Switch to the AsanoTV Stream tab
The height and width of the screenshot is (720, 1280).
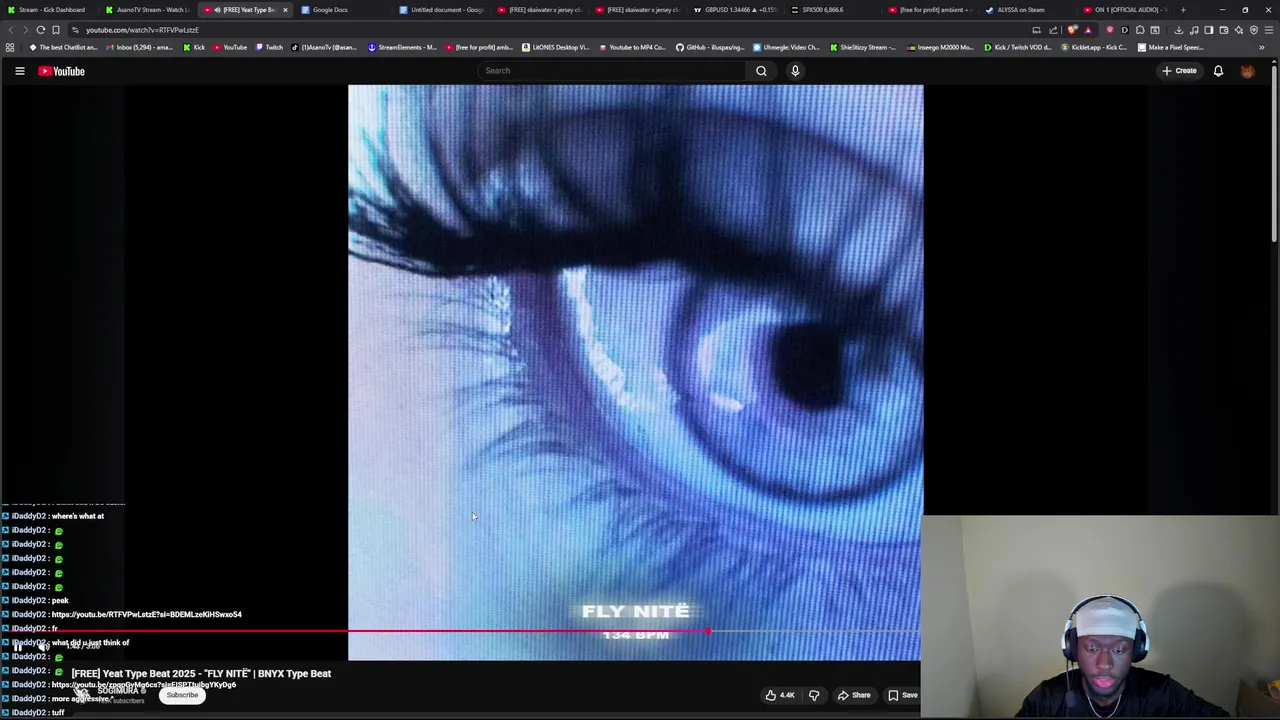click(x=148, y=10)
